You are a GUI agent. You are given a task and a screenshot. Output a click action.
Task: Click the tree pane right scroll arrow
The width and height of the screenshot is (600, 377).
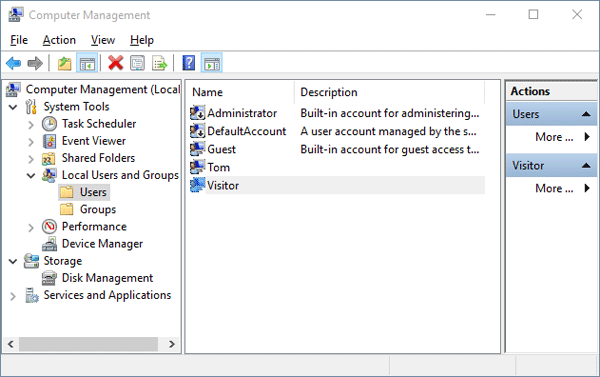172,344
